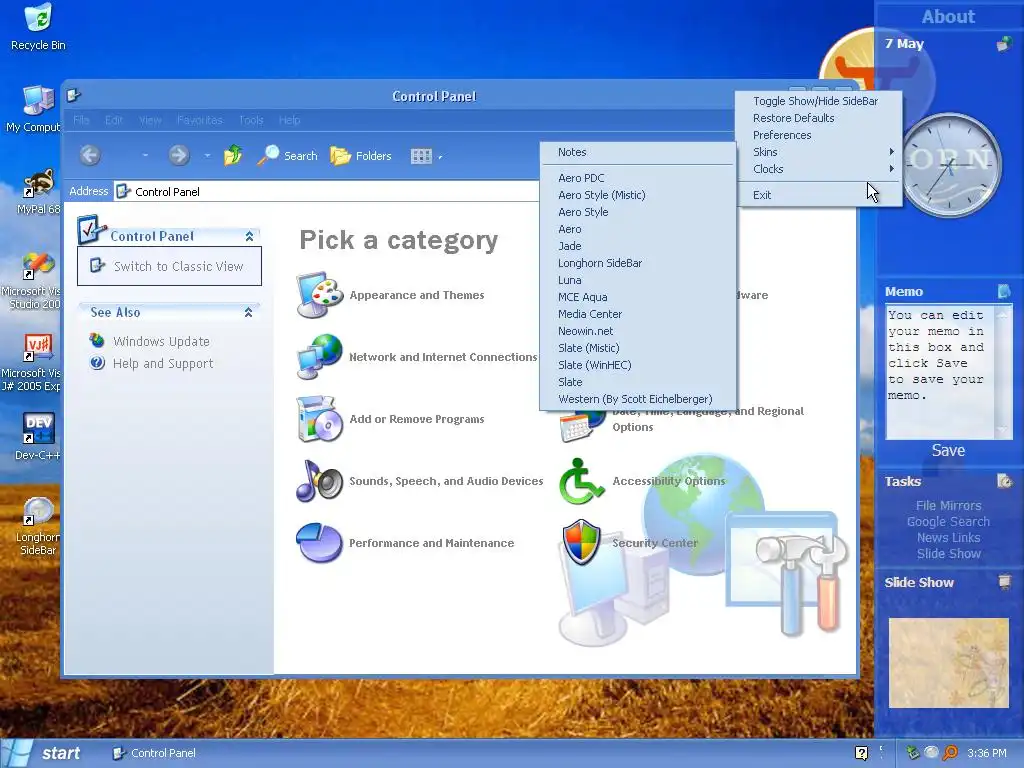The width and height of the screenshot is (1024, 768).
Task: Choose Exit in sidebar context menu
Action: [820, 195]
